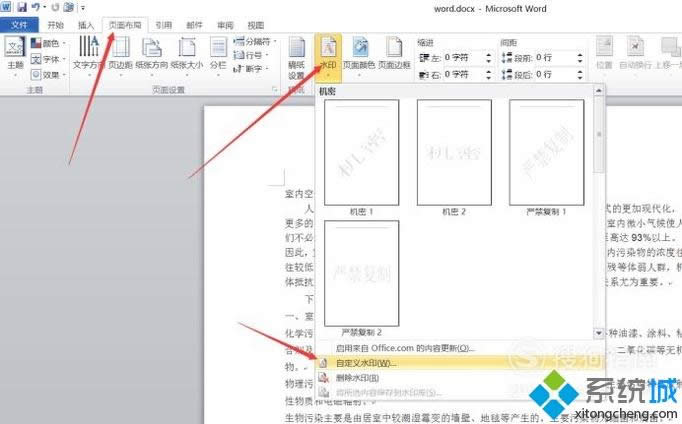Click the 段后 spacing spinner arrows
Viewport: 682px width, 424px height.
[580, 74]
